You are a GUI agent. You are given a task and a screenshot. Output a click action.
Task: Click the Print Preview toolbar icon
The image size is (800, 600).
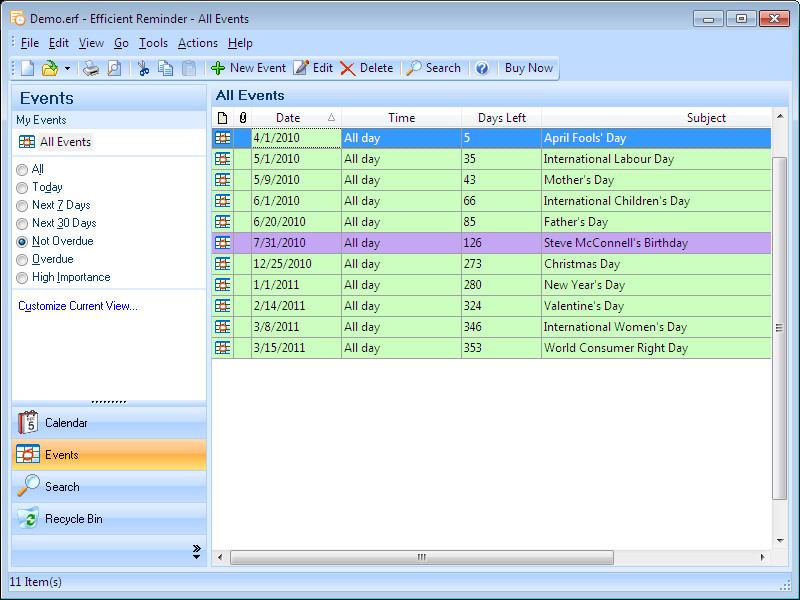coord(114,68)
